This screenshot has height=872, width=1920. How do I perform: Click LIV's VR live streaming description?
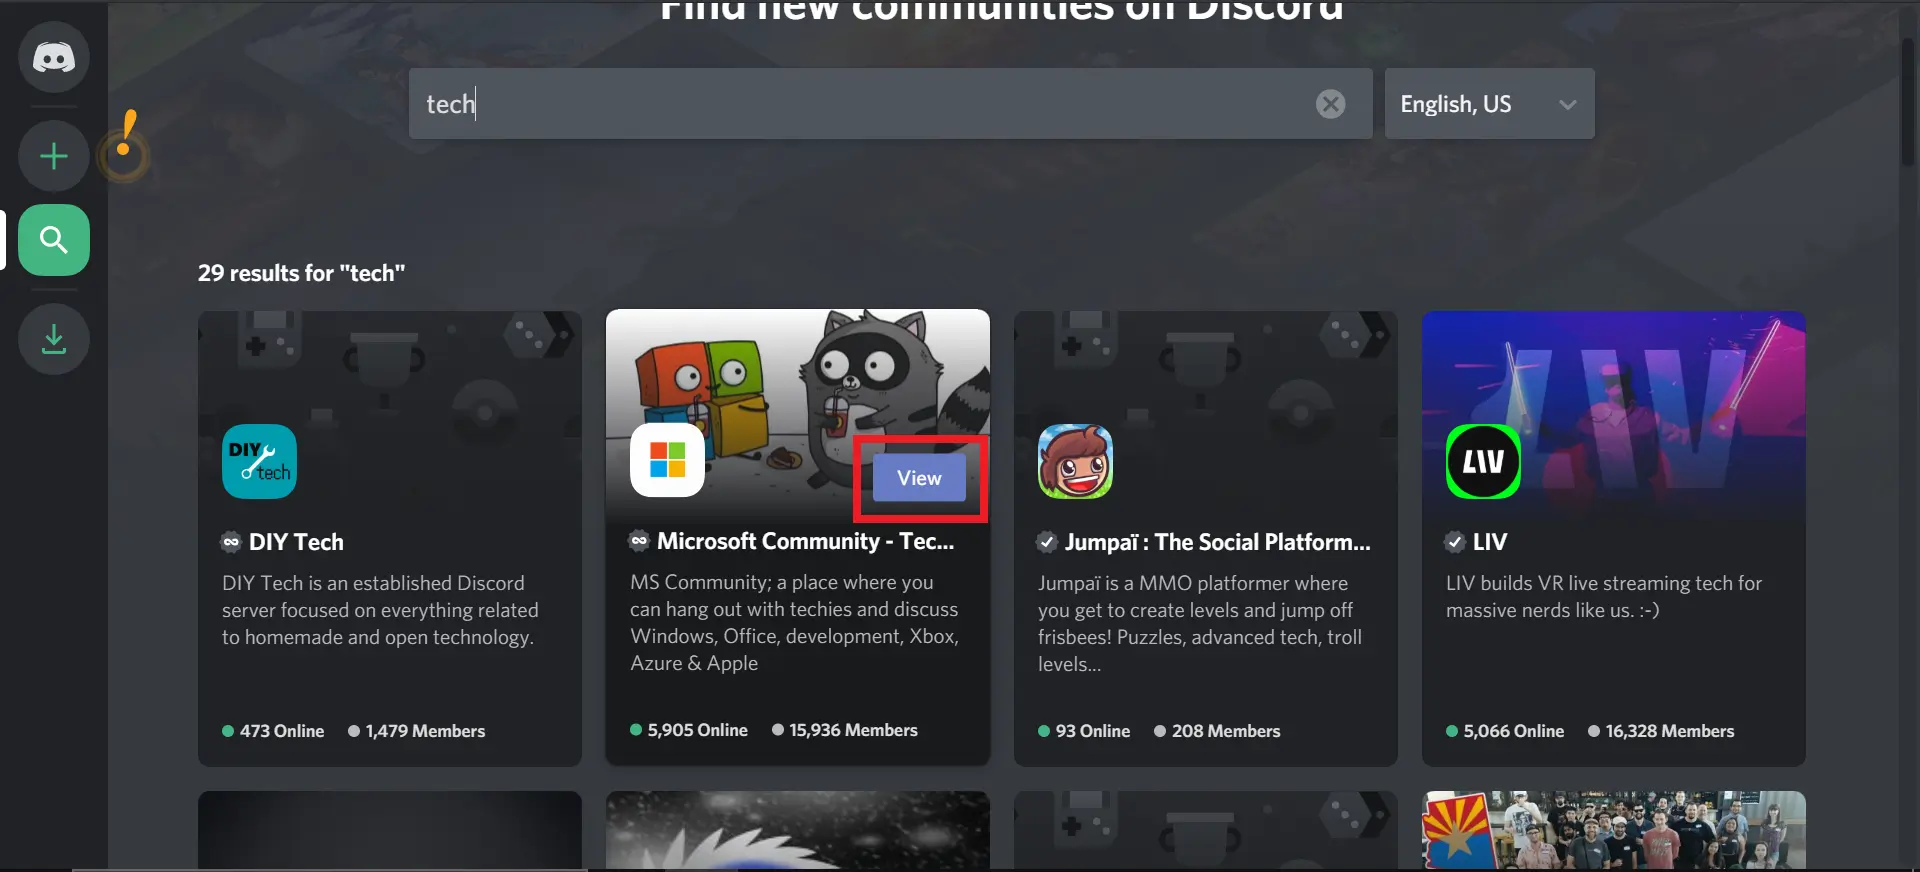point(1604,596)
